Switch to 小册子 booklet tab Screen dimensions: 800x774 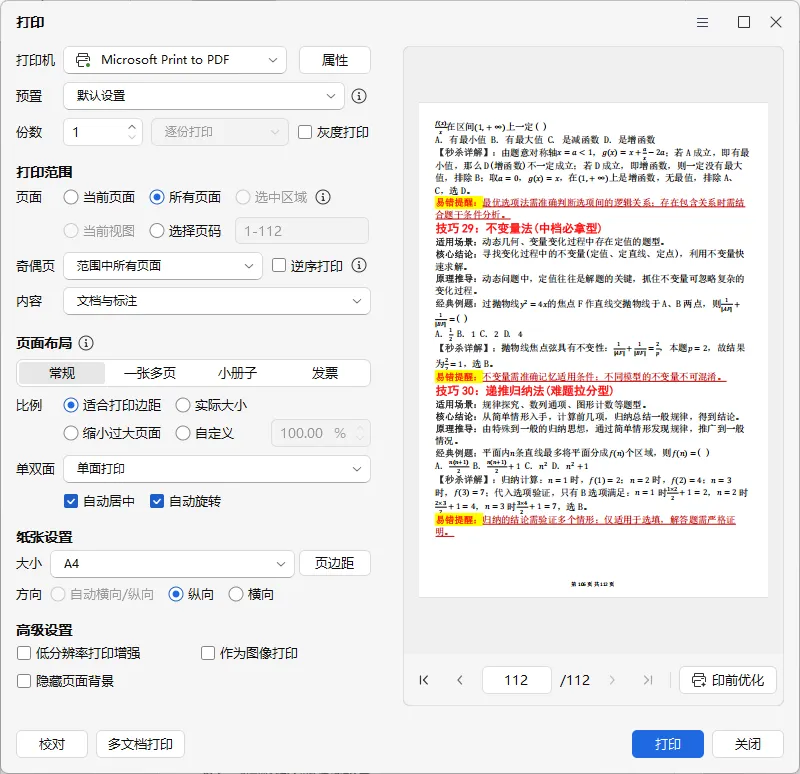pyautogui.click(x=237, y=373)
